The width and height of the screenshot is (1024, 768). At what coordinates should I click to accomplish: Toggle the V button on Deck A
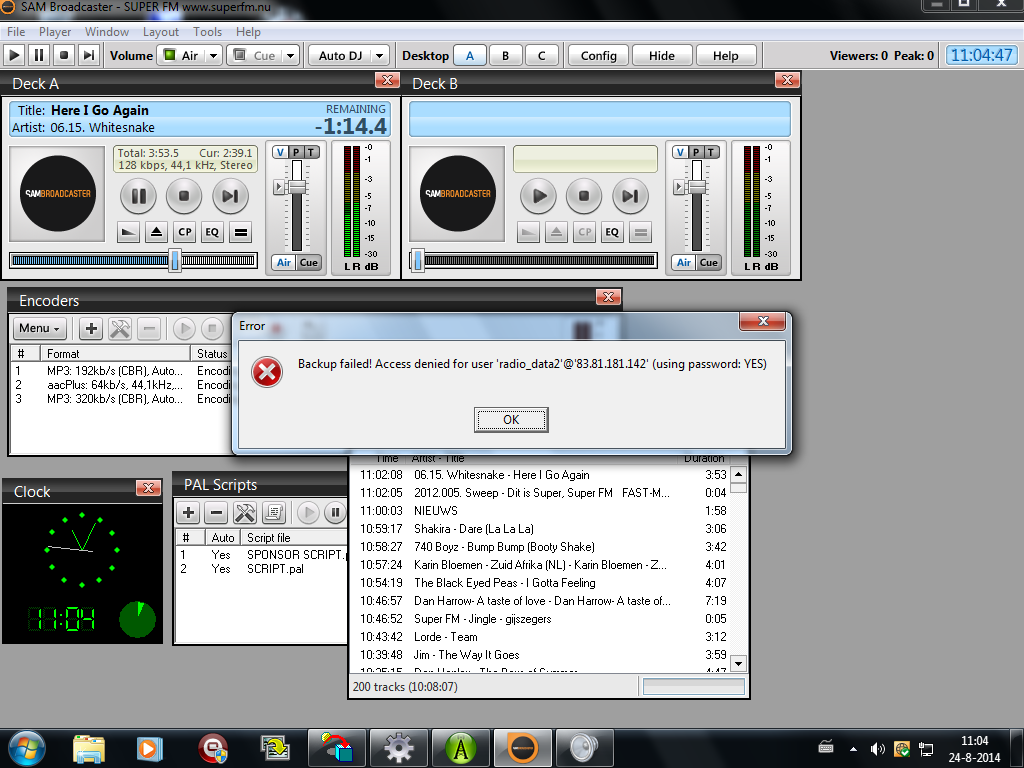(280, 152)
